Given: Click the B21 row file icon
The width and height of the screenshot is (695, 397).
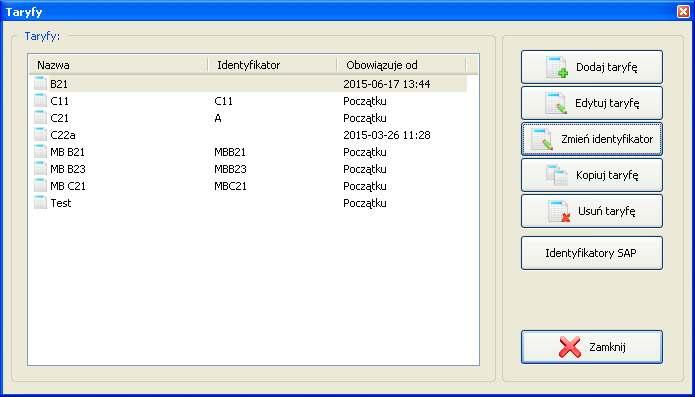Looking at the screenshot, I should pos(40,84).
